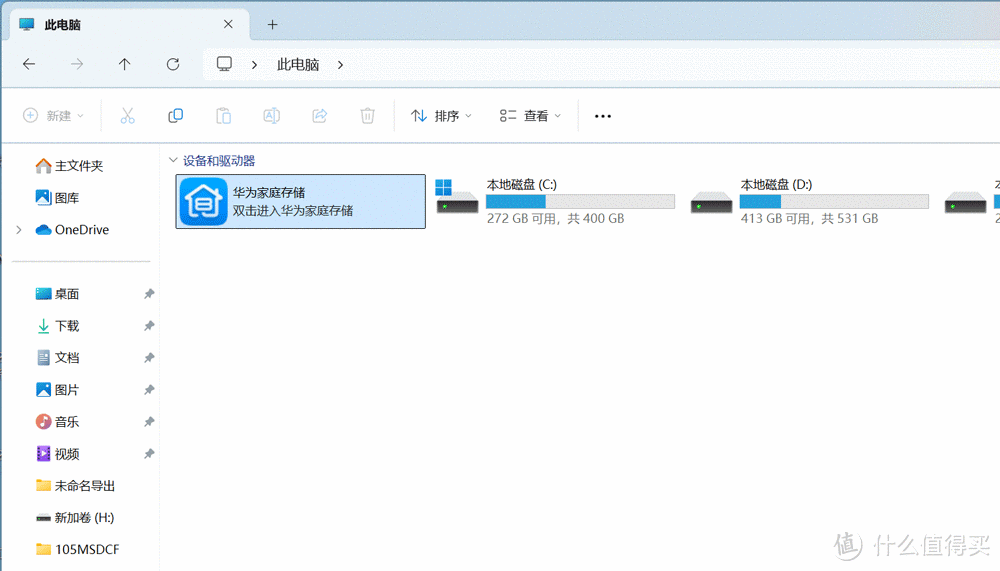This screenshot has width=1000, height=571.
Task: Go up one folder level
Action: tap(124, 64)
